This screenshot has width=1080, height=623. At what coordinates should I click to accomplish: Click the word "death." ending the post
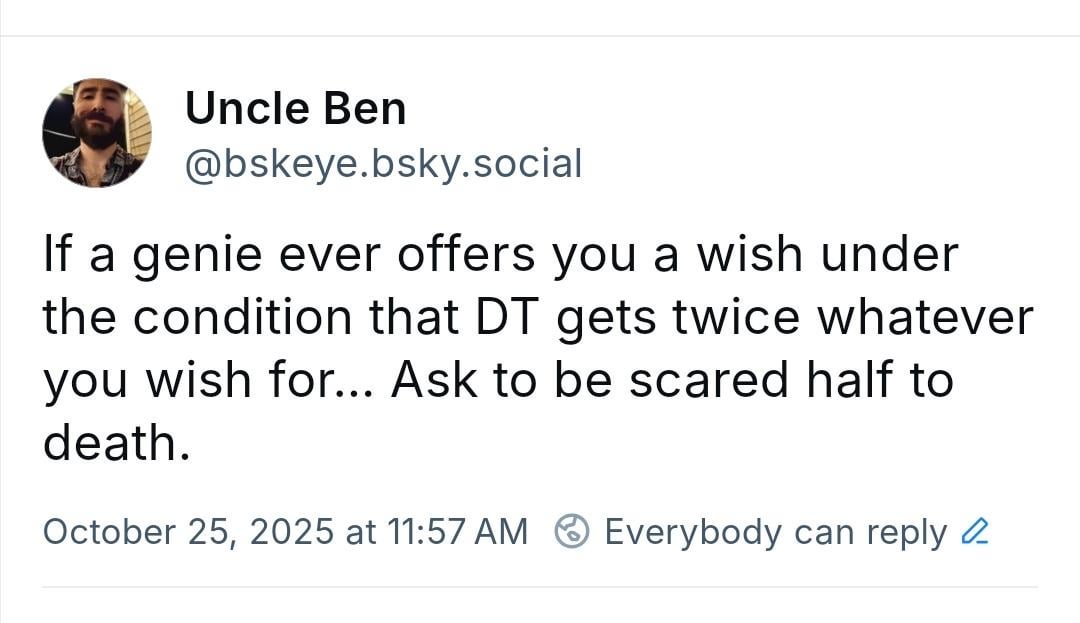pyautogui.click(x=116, y=443)
